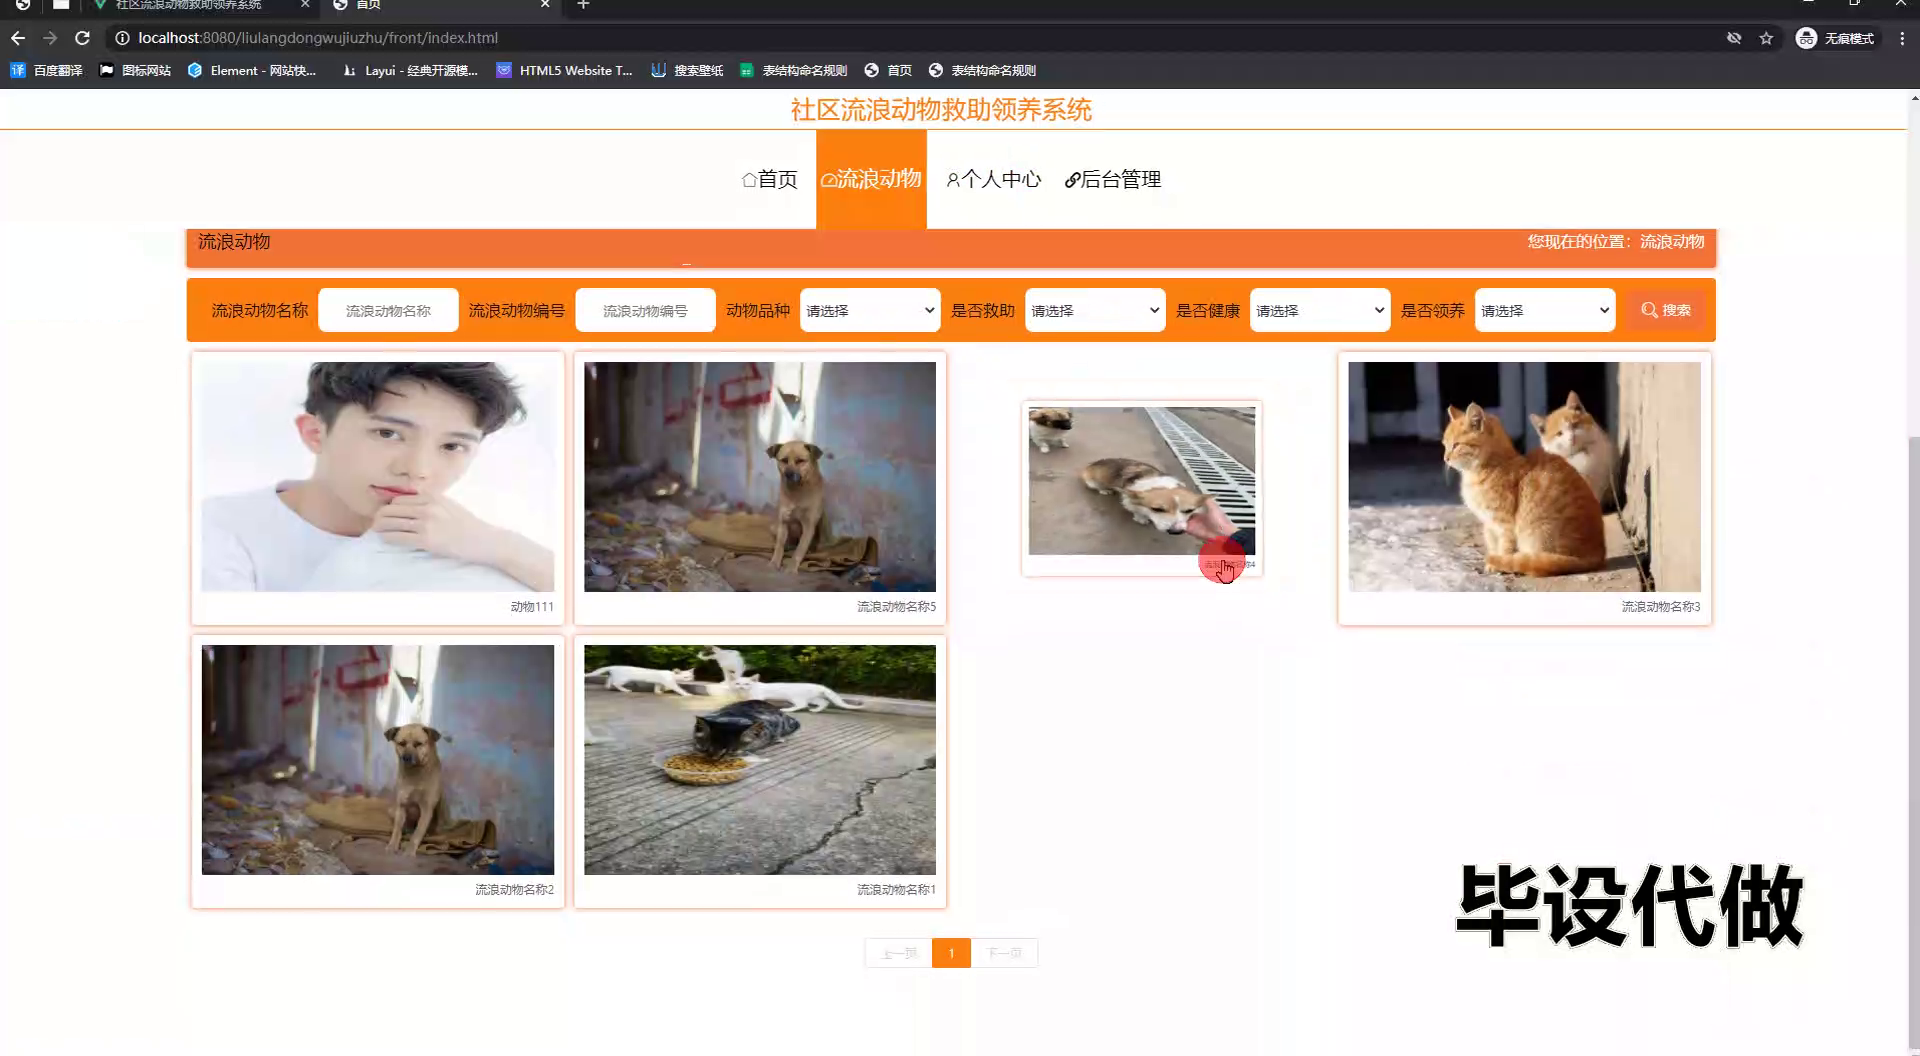Open 后台管理 in the navigation
Viewport: 1920px width, 1056px height.
pos(1113,179)
